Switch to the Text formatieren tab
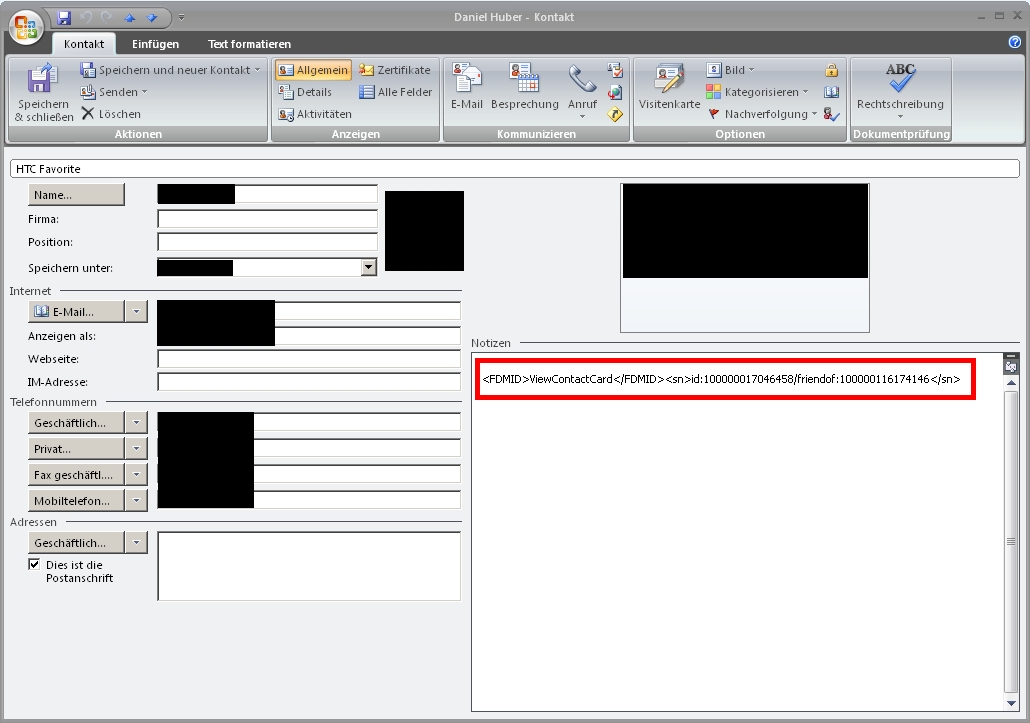Image resolution: width=1030 pixels, height=723 pixels. point(249,44)
